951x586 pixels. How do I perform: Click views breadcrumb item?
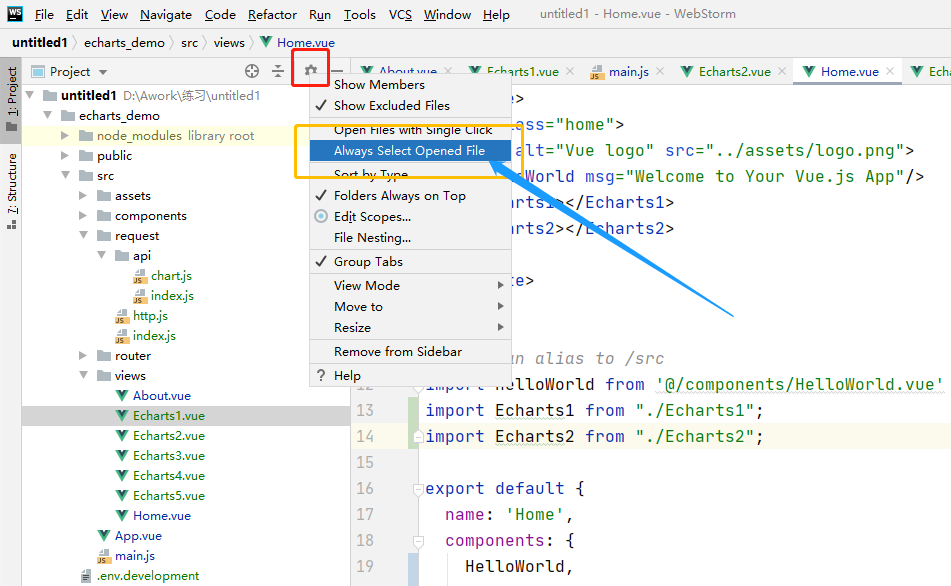point(229,42)
